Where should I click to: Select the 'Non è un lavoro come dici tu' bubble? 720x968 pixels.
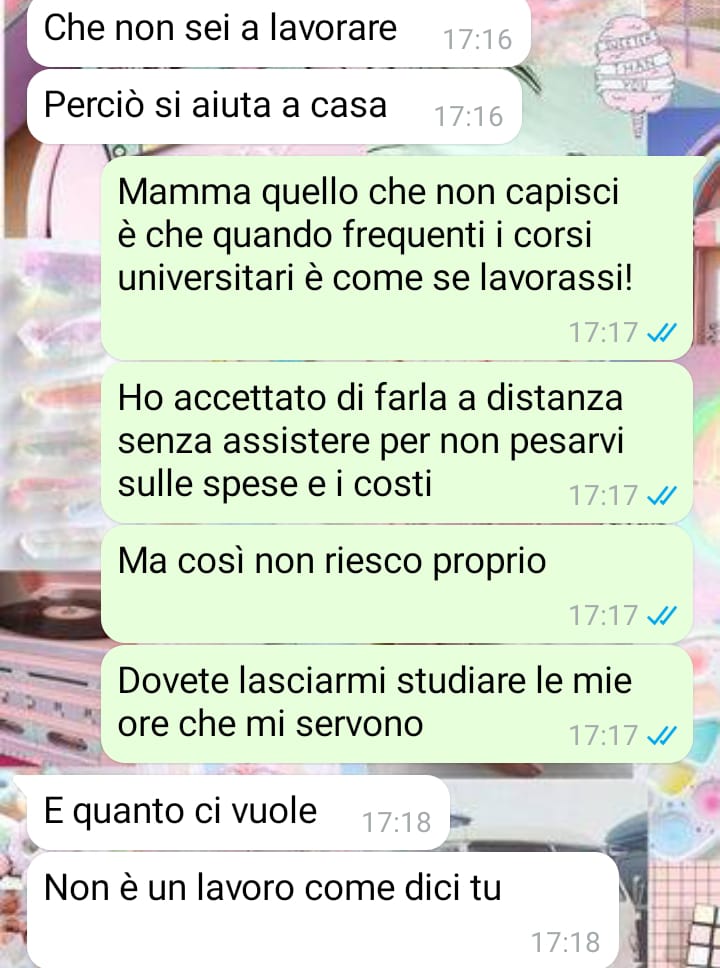click(x=323, y=911)
